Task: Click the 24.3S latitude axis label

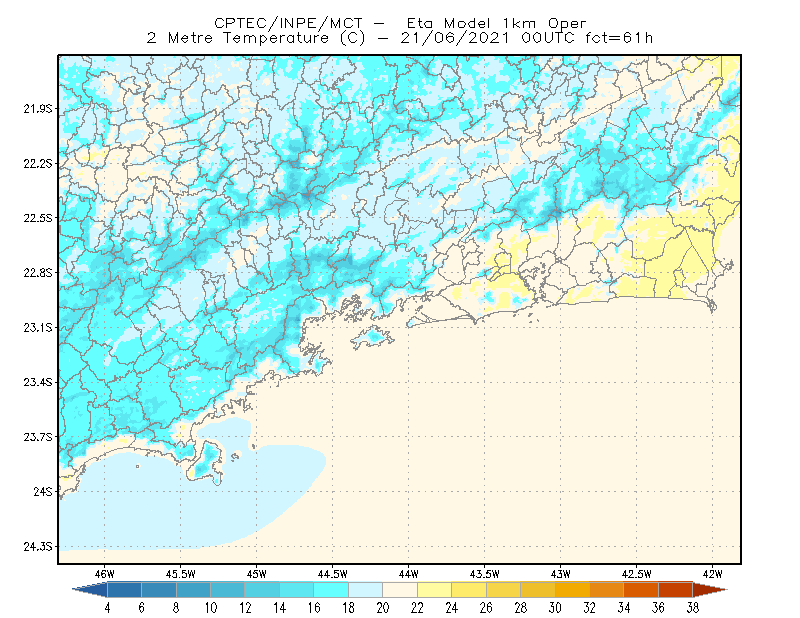Action: click(38, 547)
